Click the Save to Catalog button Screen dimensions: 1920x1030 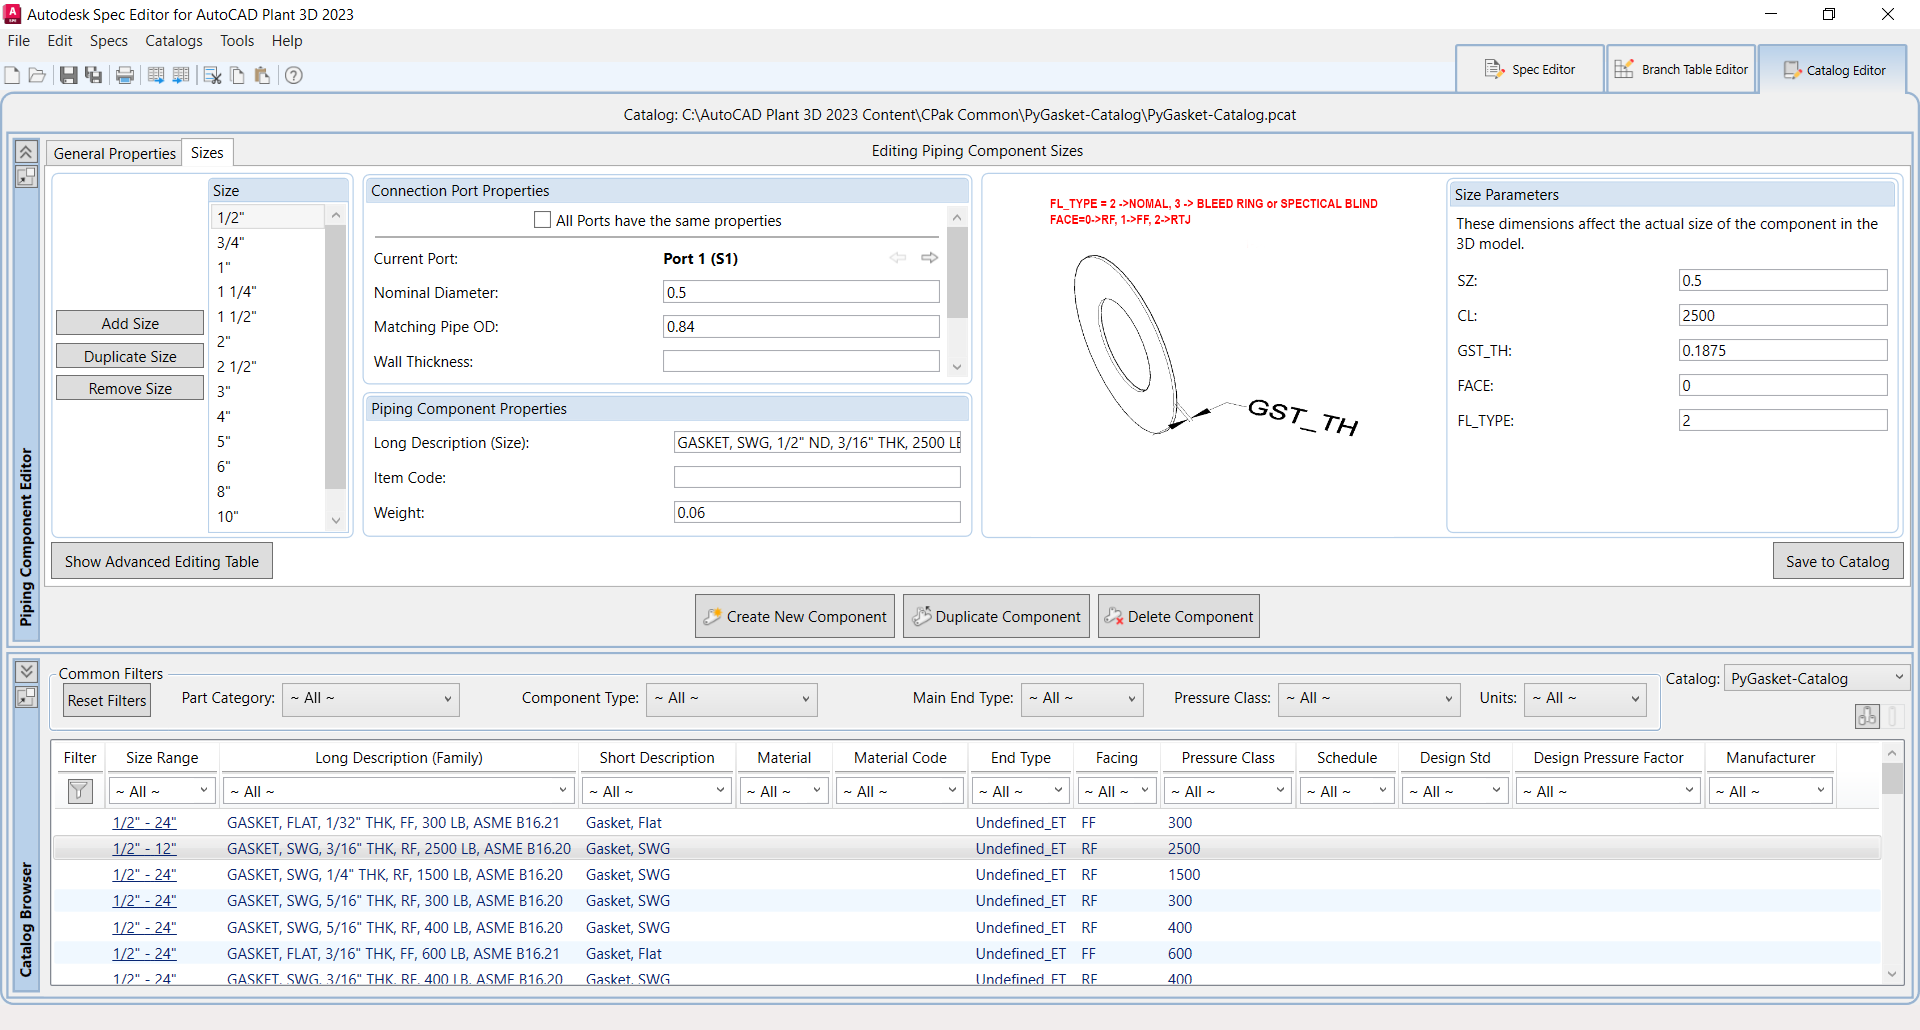pos(1837,561)
